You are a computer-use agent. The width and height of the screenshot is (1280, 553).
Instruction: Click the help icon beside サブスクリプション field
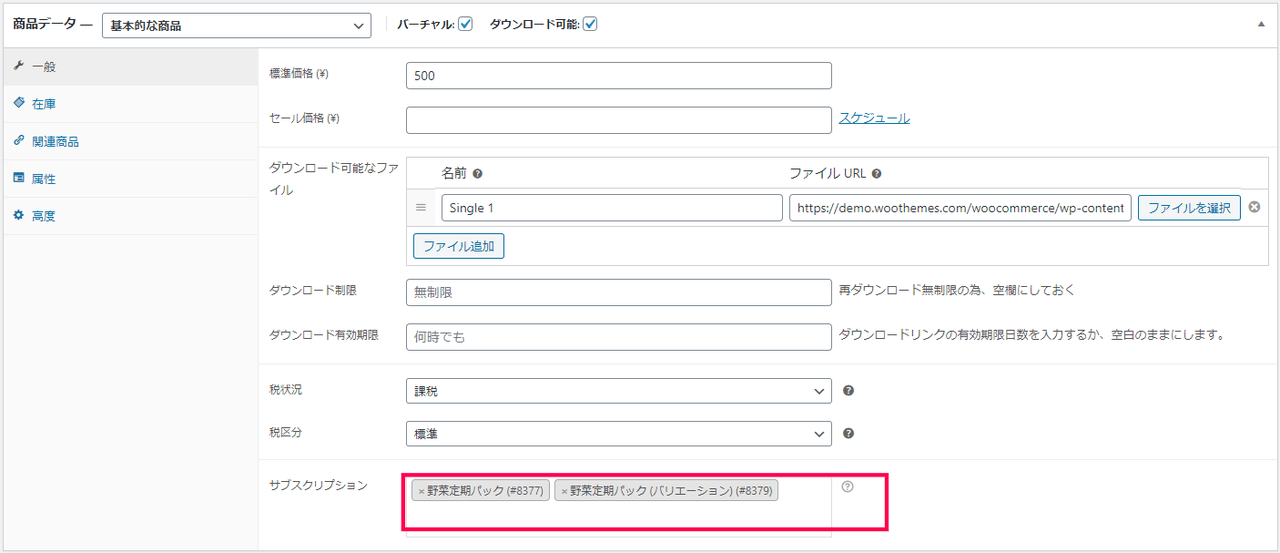point(847,487)
